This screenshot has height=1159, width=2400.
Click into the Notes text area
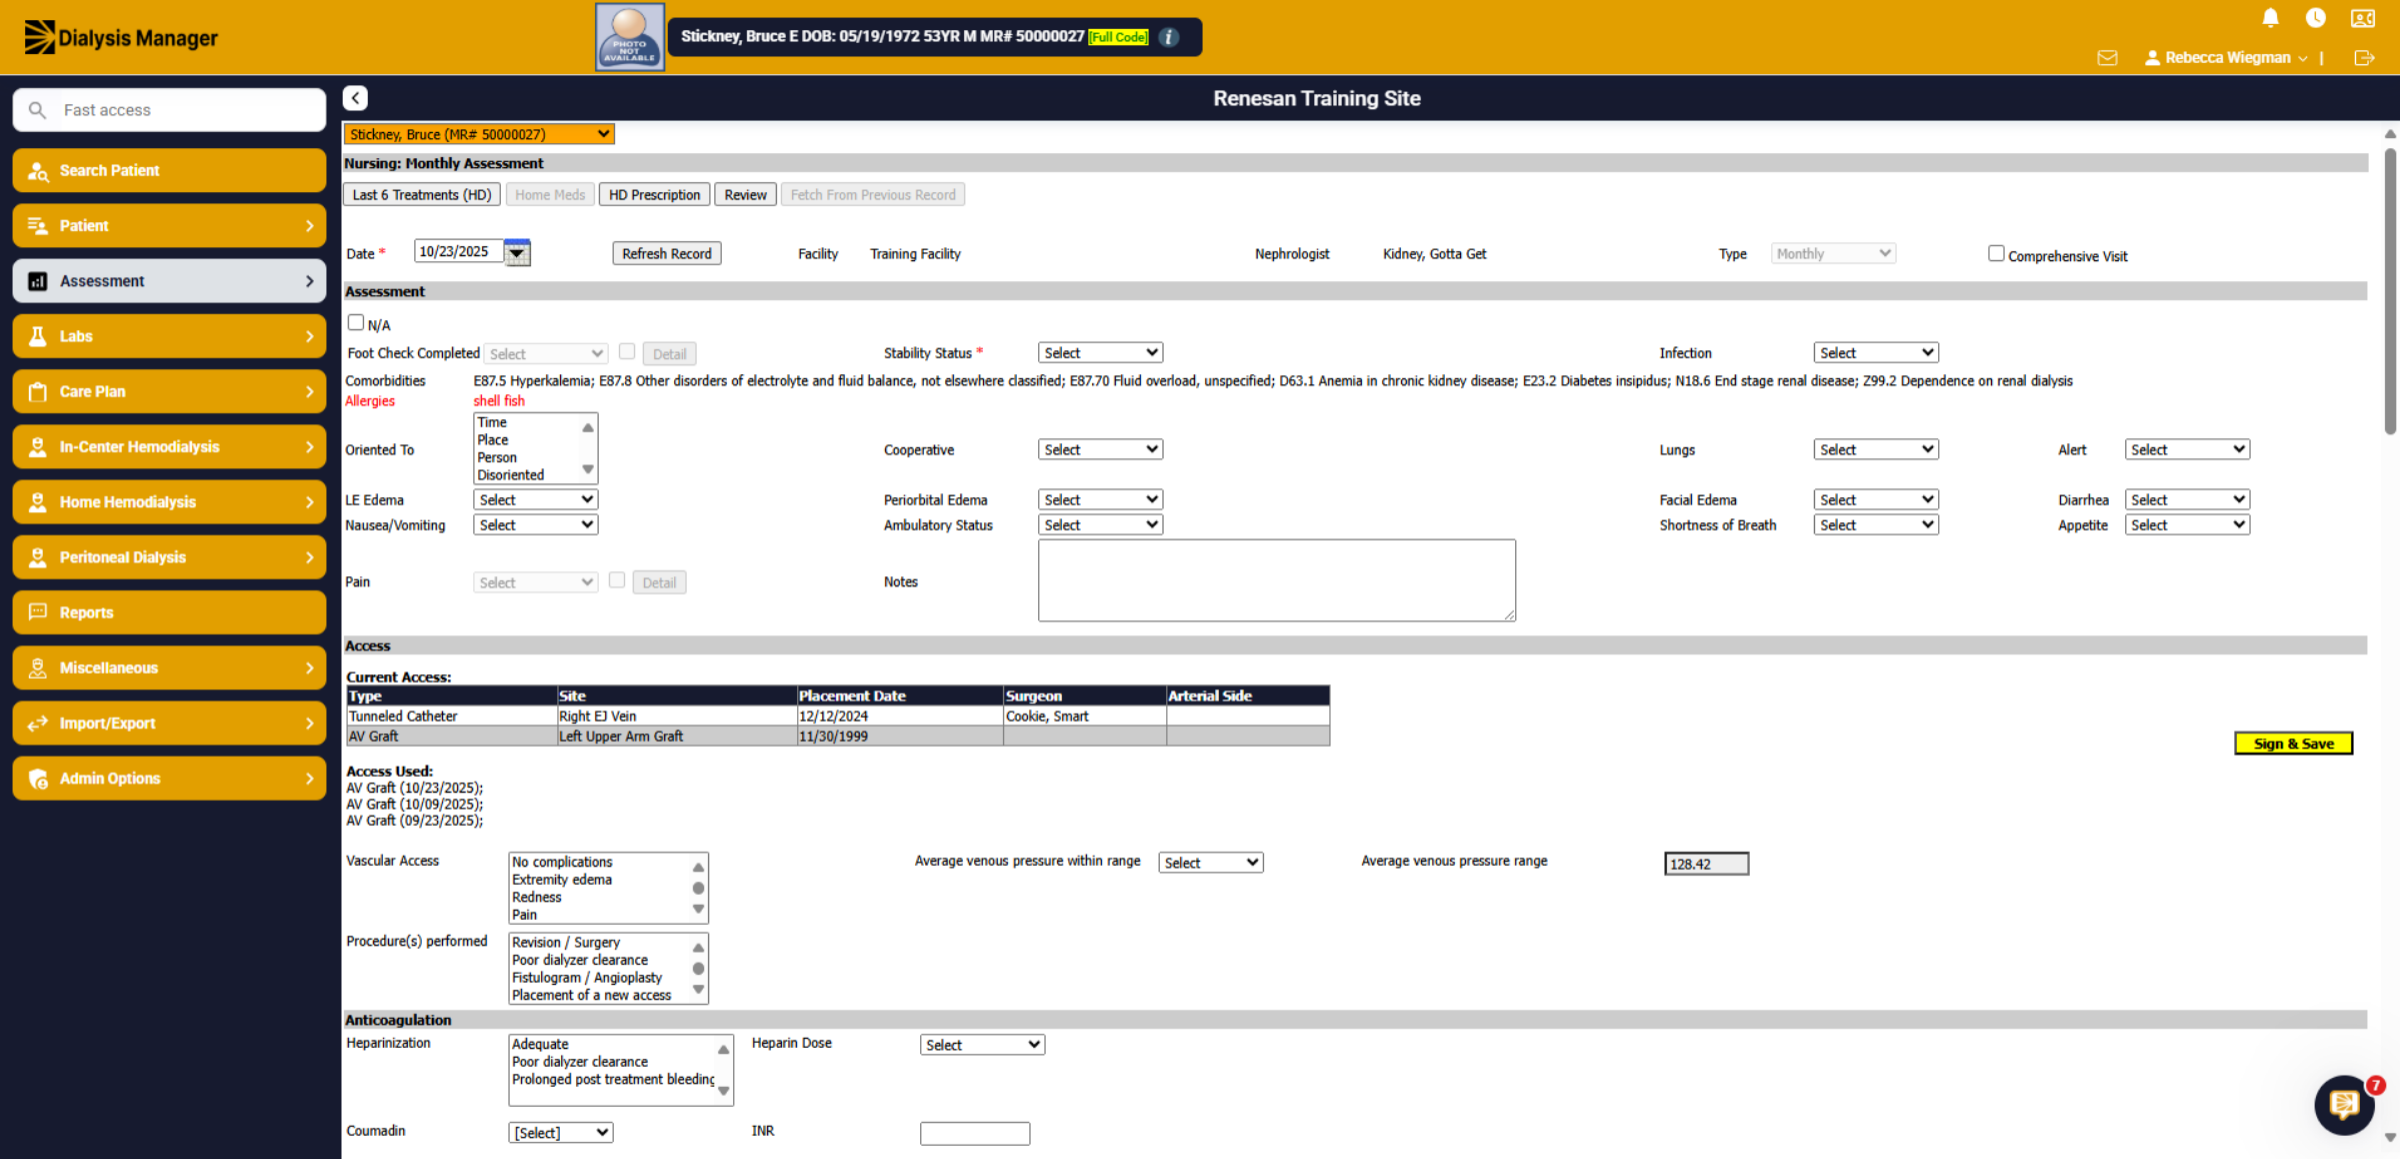click(1277, 581)
